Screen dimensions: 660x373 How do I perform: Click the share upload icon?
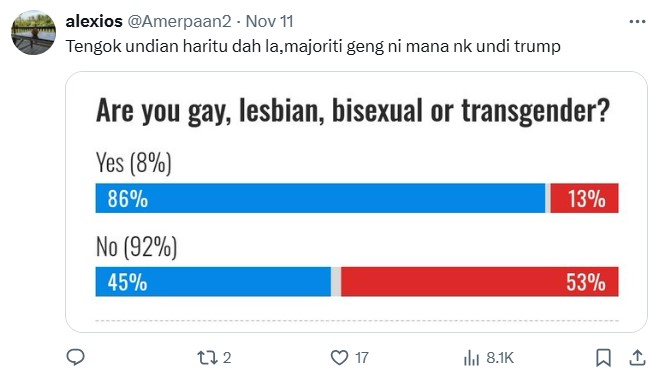coord(637,358)
